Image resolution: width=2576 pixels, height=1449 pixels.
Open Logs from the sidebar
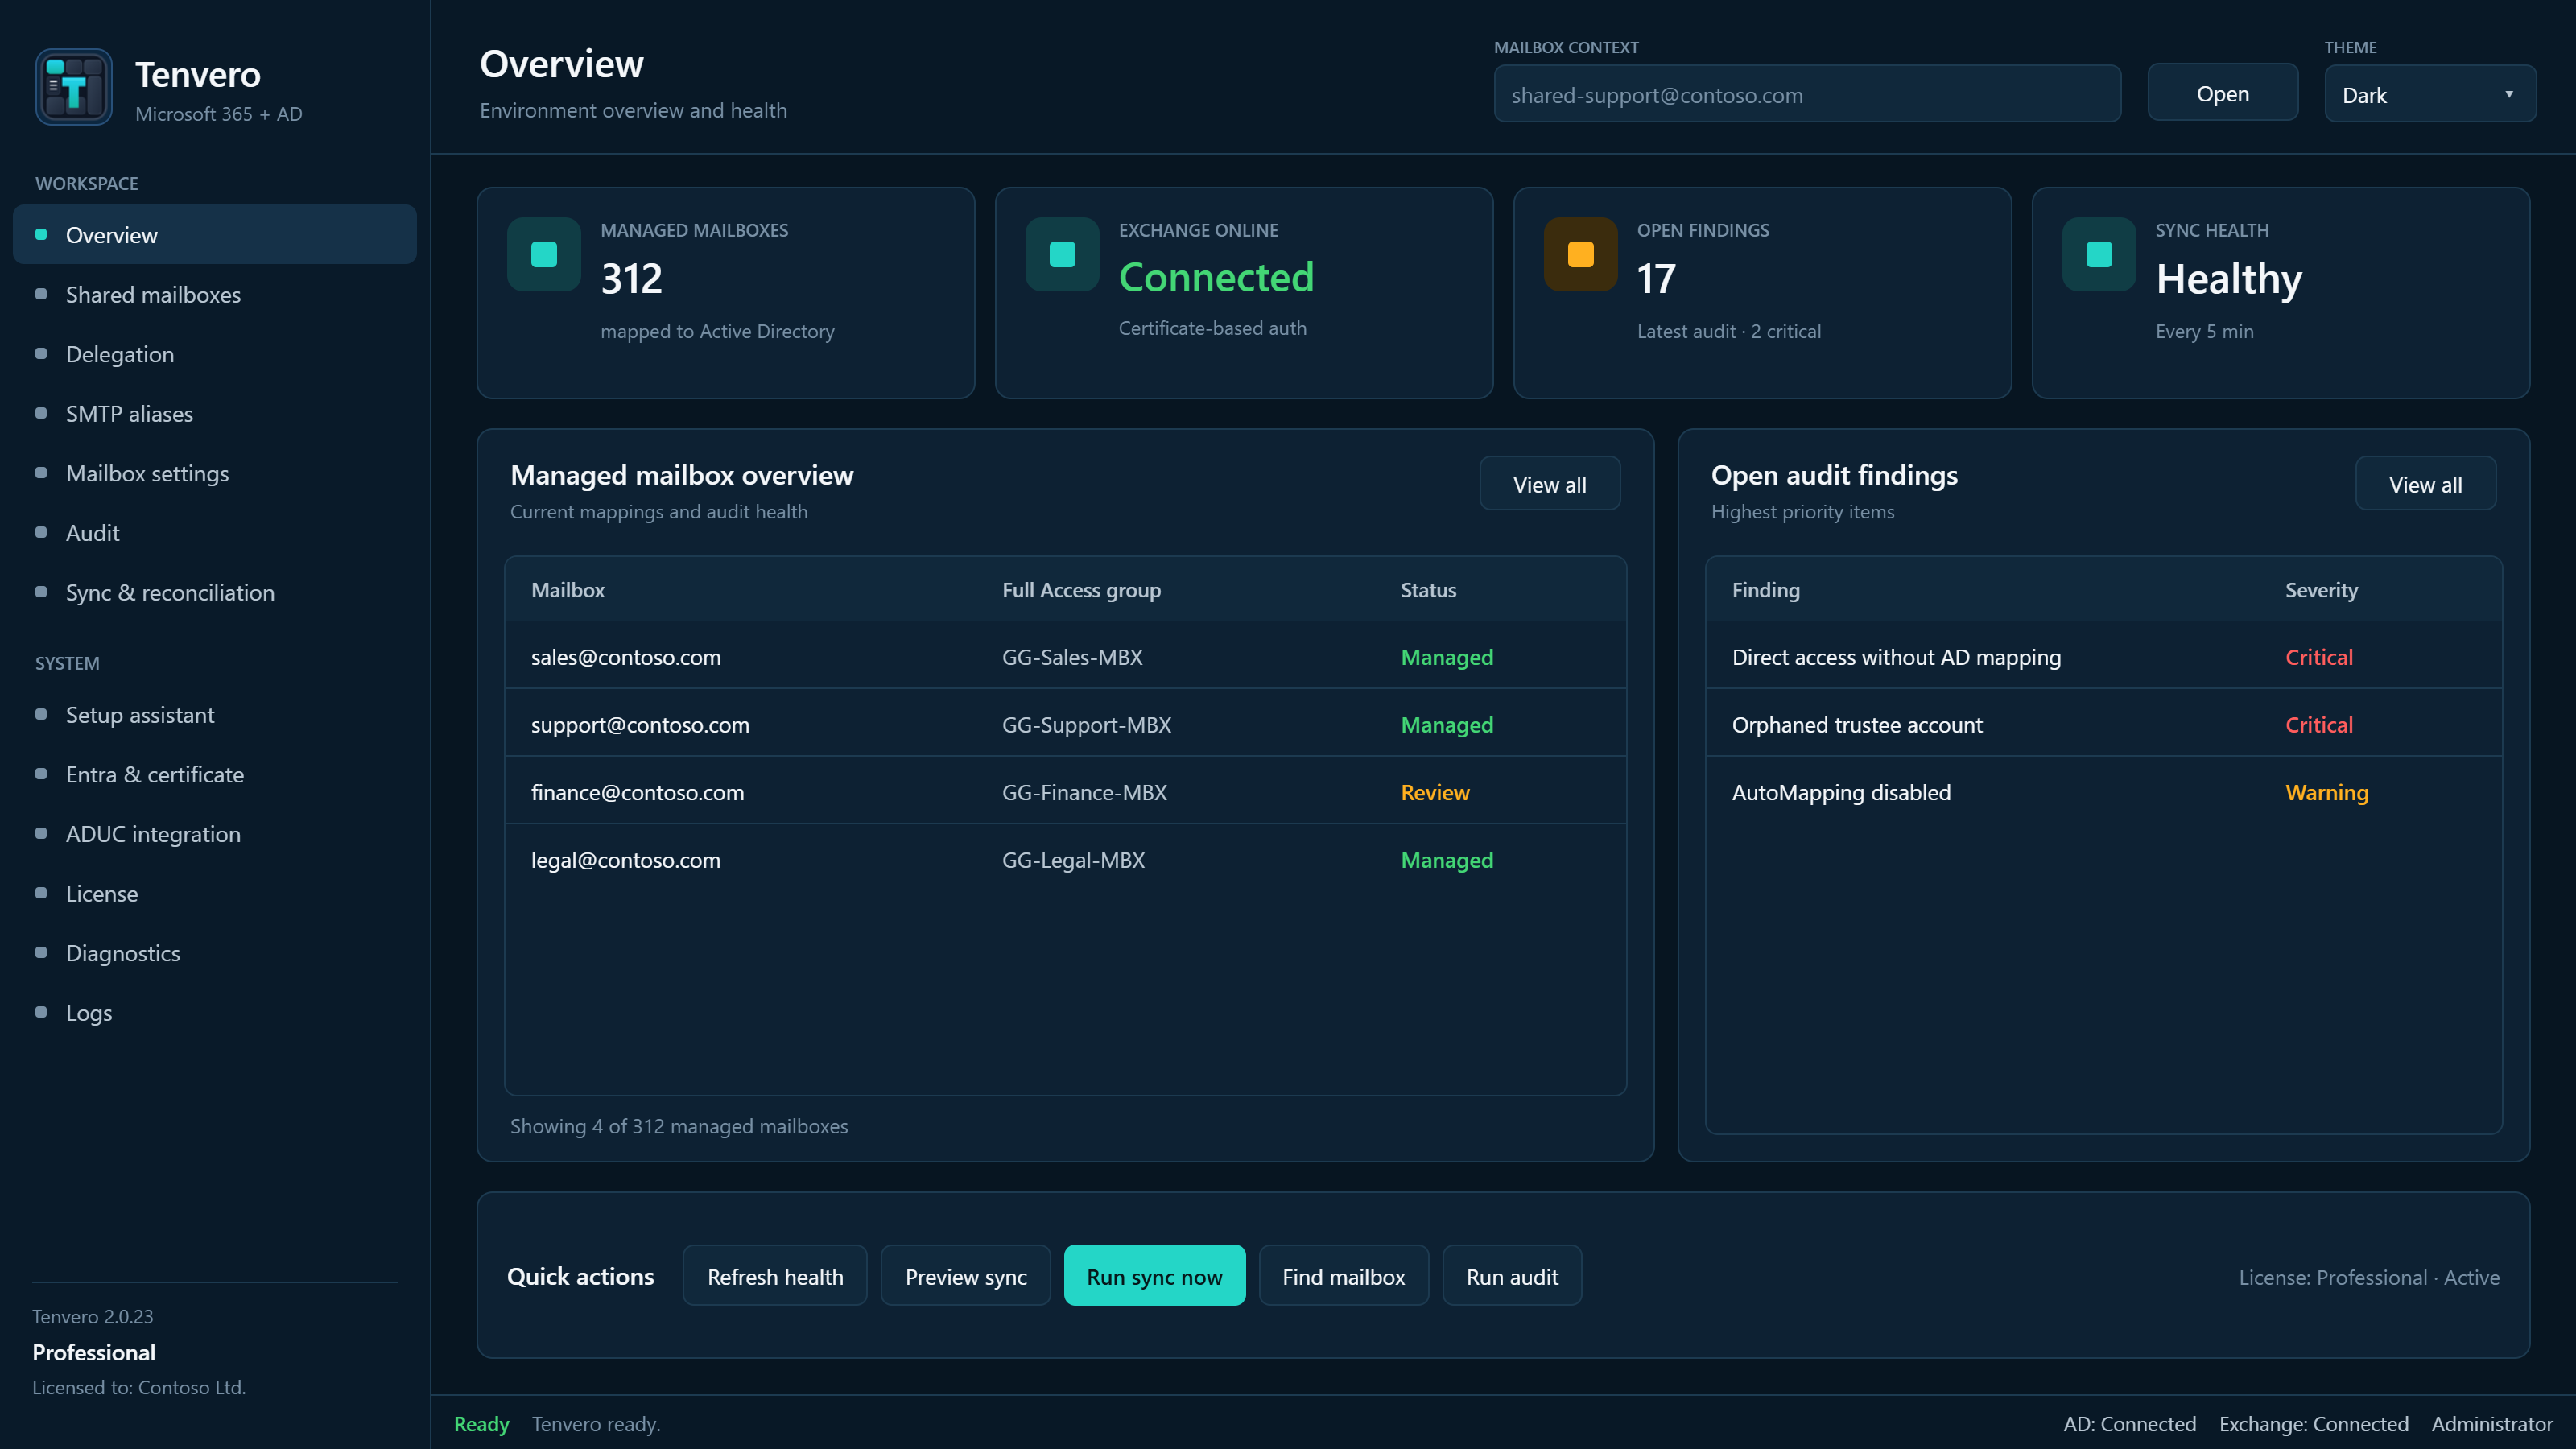click(x=215, y=1012)
